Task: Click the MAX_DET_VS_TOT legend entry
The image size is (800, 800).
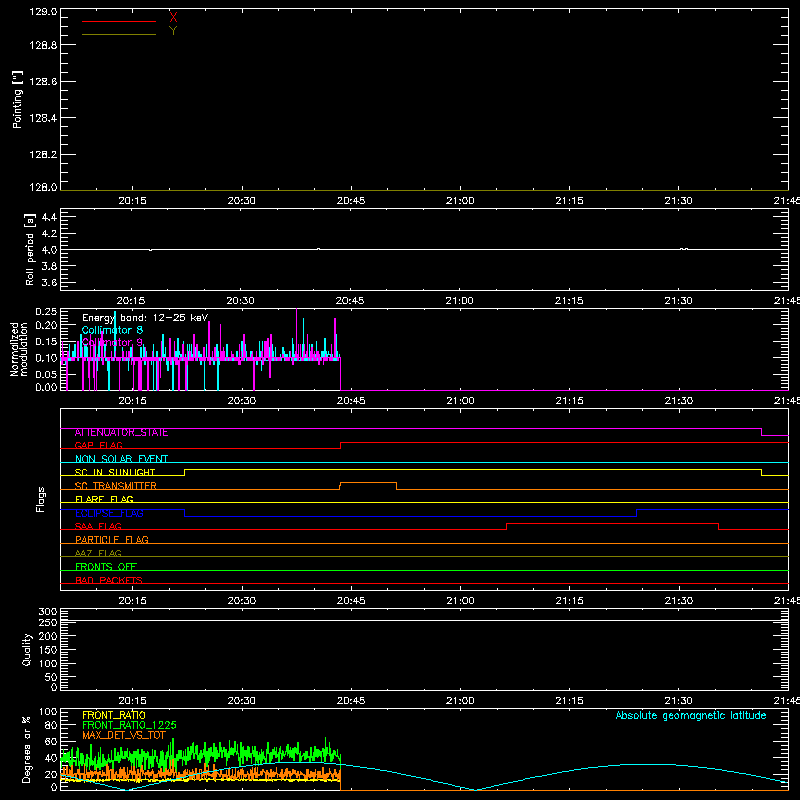Action: (x=124, y=735)
